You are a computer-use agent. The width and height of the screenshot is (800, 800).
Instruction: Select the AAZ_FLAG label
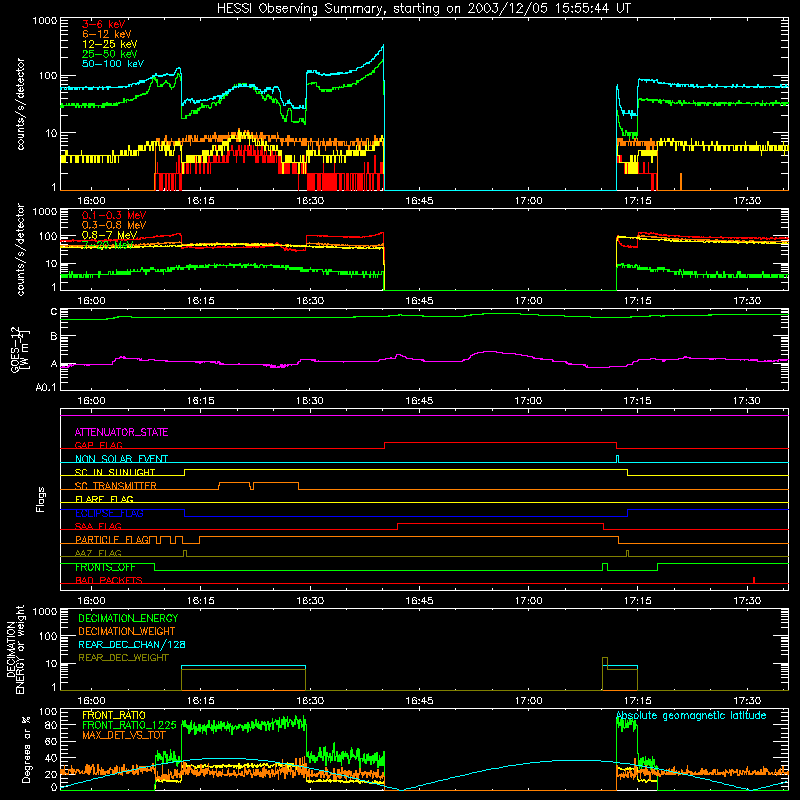coord(98,553)
